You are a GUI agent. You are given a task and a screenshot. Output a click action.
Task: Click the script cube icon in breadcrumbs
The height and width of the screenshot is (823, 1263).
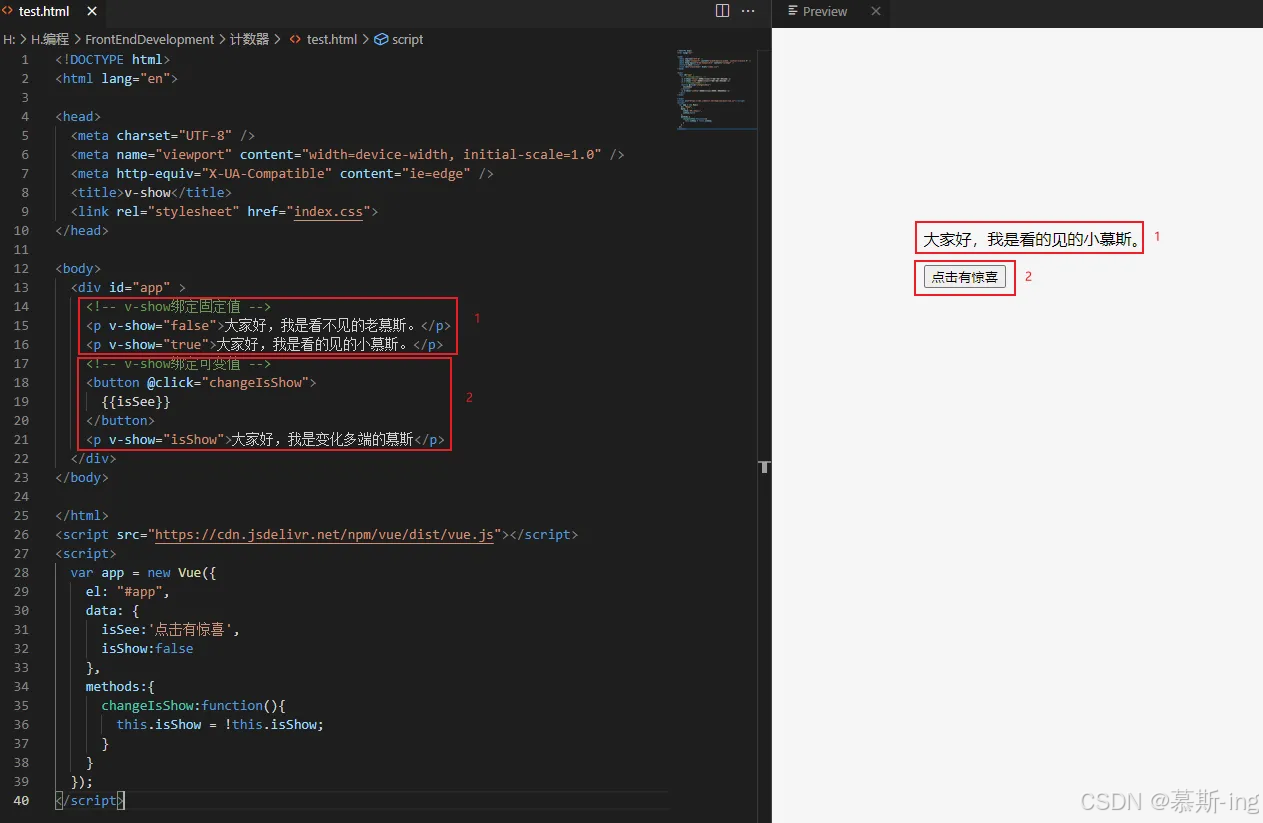point(381,39)
